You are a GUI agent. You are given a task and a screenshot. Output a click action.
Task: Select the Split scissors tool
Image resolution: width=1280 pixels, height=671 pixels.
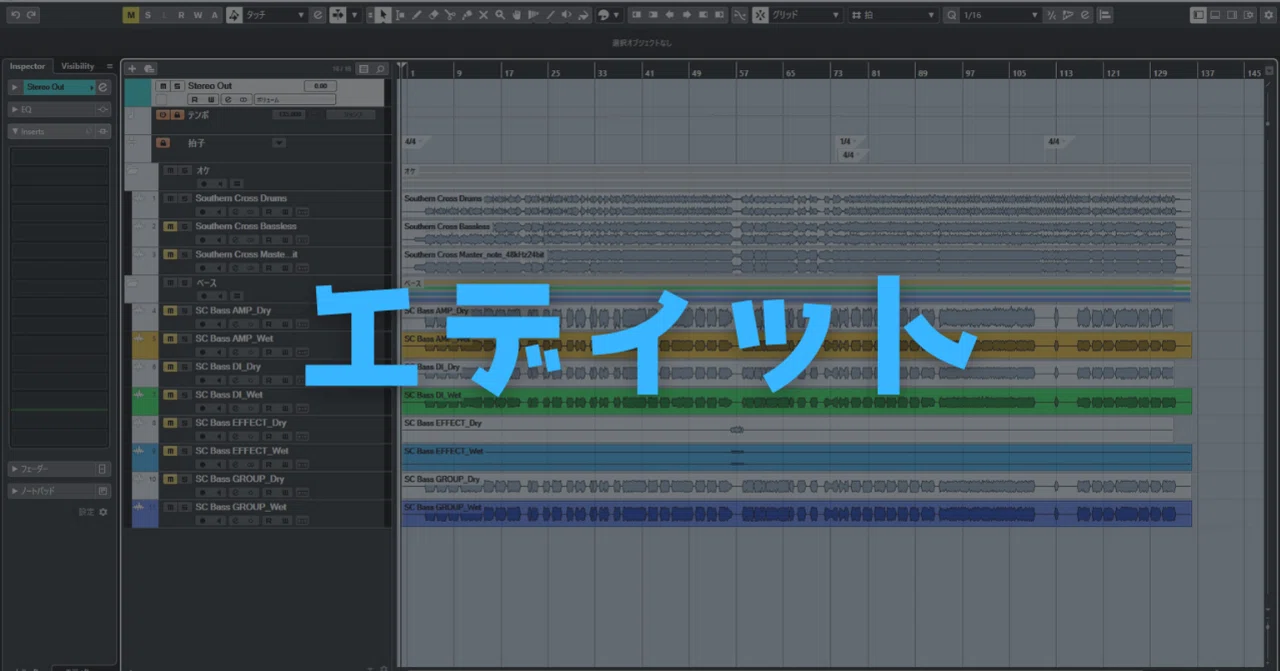pyautogui.click(x=450, y=15)
